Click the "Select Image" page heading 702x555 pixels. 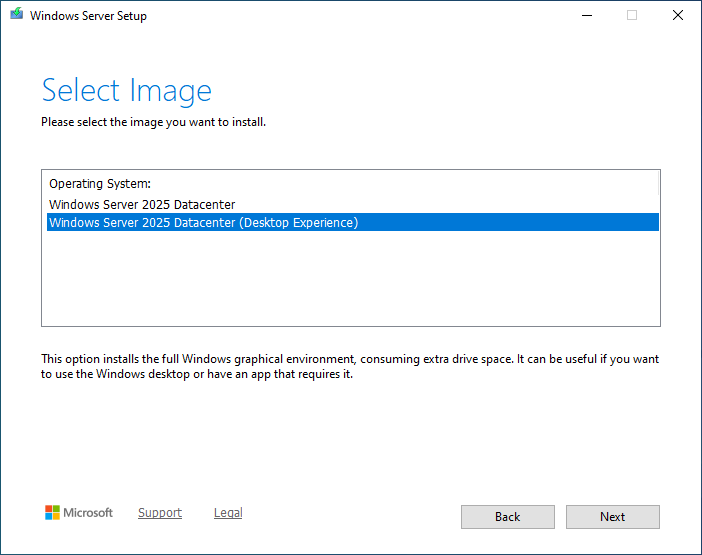point(126,90)
